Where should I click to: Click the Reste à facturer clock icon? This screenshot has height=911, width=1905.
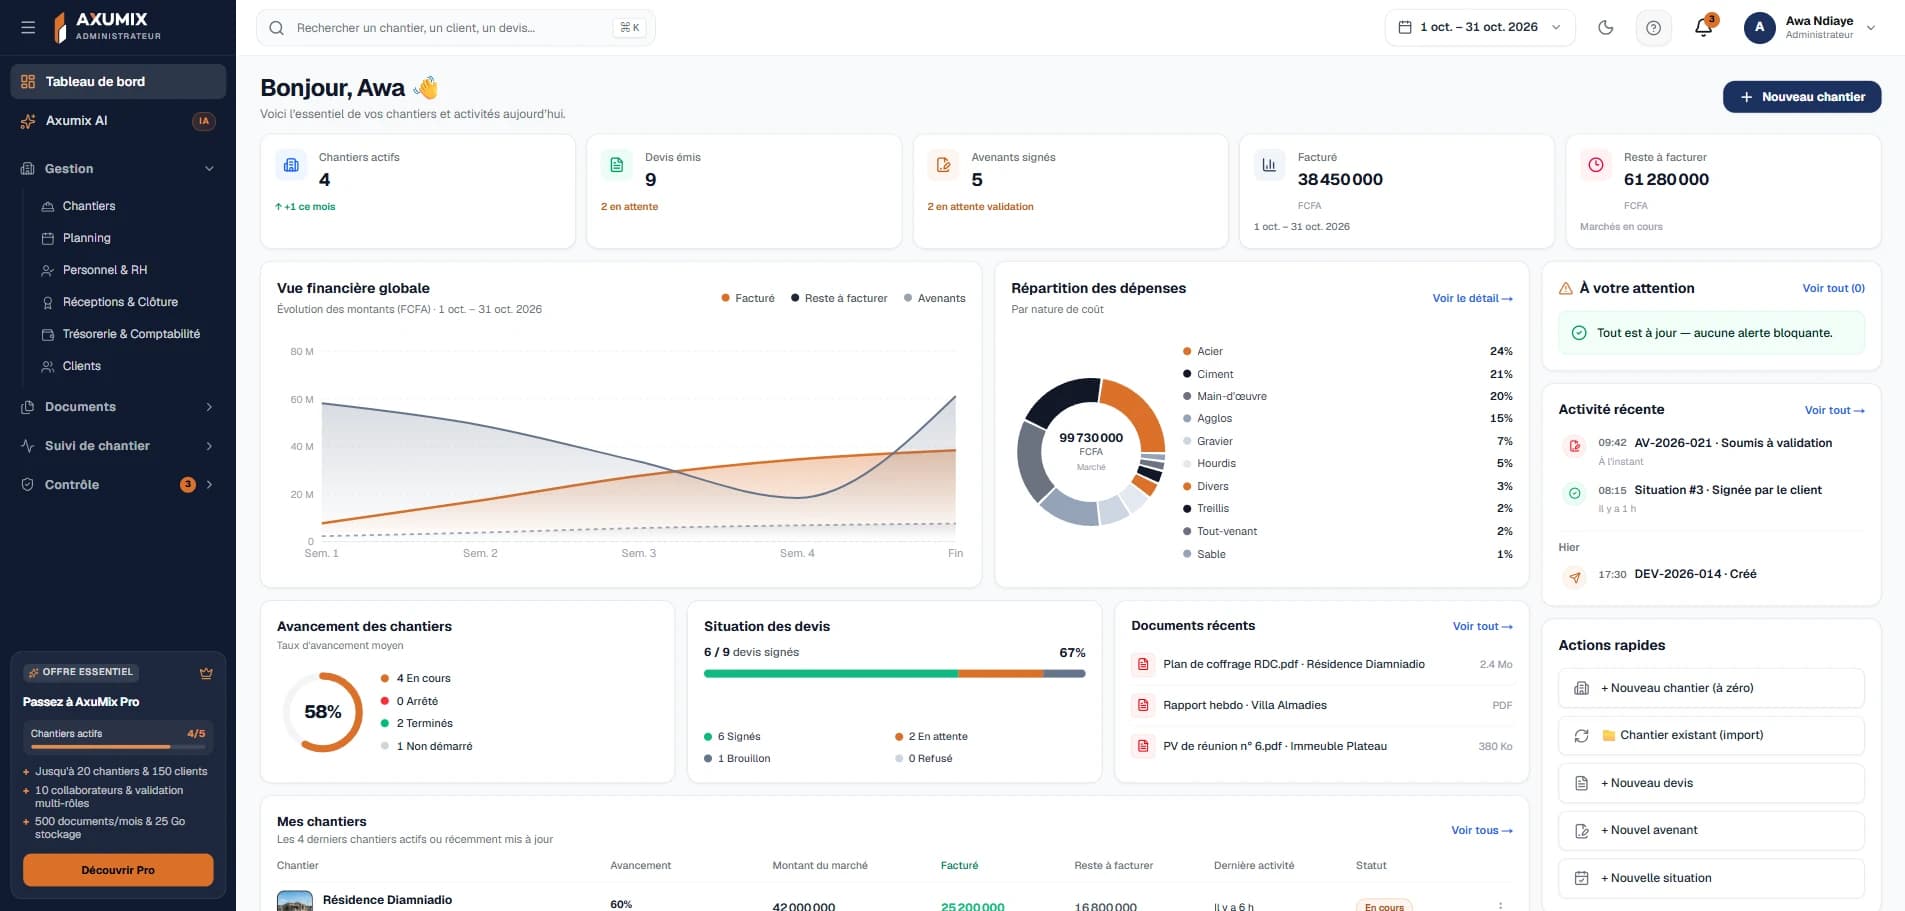(x=1596, y=165)
